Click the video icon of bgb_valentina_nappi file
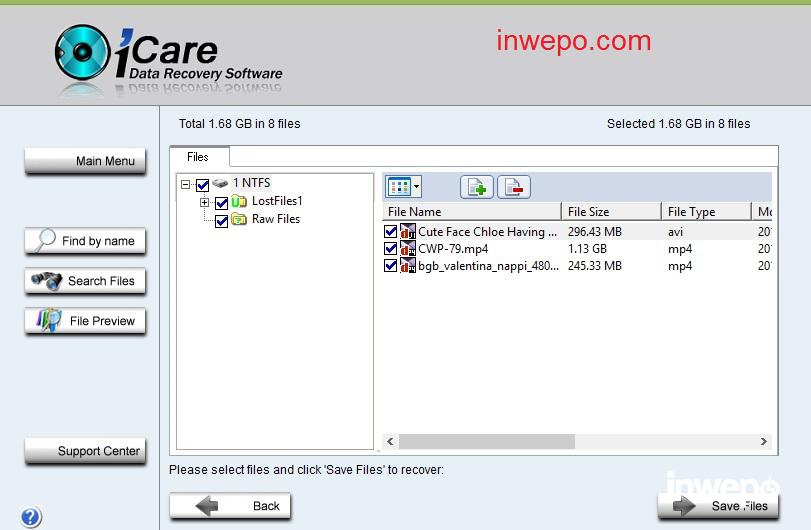The width and height of the screenshot is (811, 530). [x=408, y=266]
